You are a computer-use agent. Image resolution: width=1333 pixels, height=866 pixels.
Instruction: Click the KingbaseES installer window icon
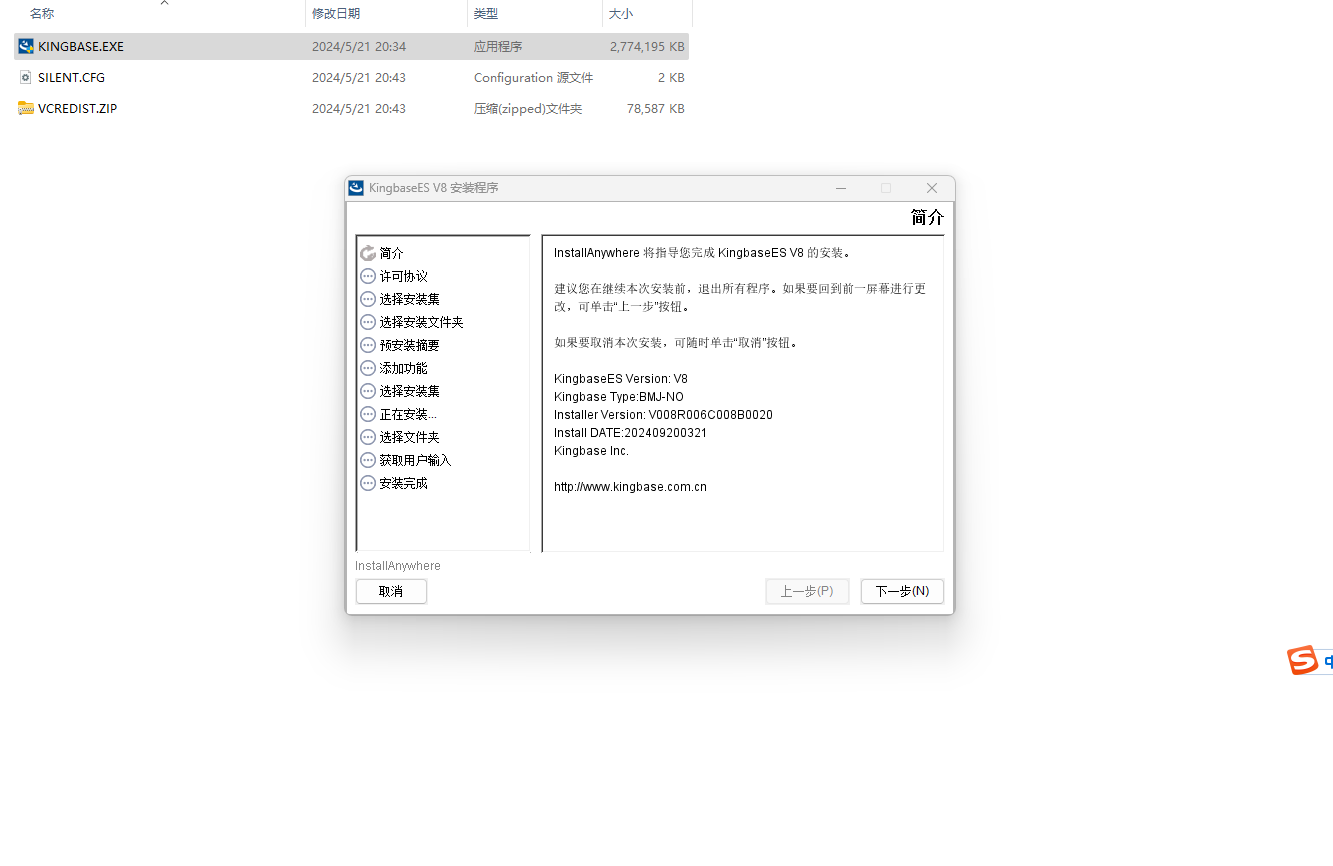tap(355, 187)
